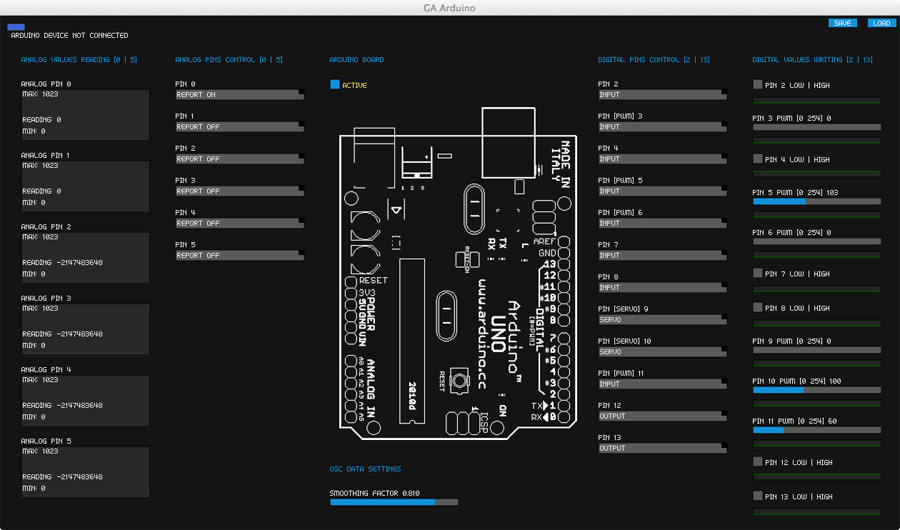Open digital PIN 2 INPUT mode dropdown
The height and width of the screenshot is (530, 900).
(662, 95)
